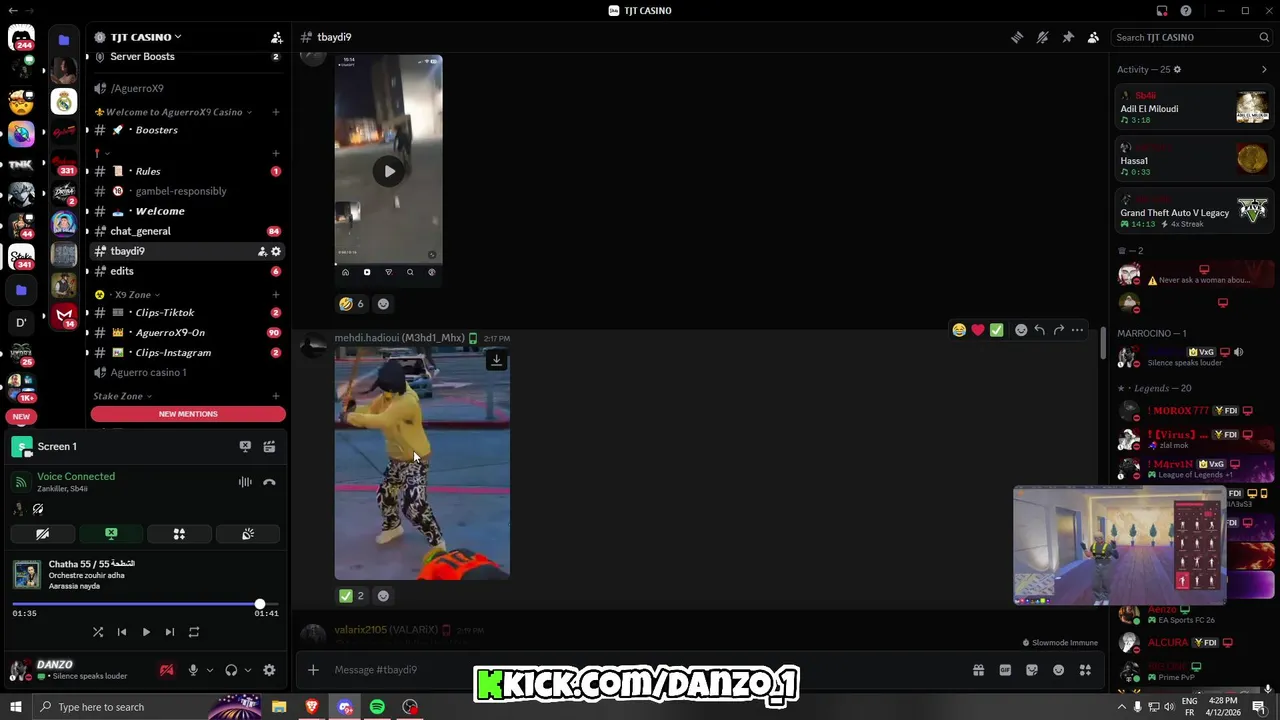The height and width of the screenshot is (720, 1280).
Task: Click the song progress slider knob
Action: pyautogui.click(x=260, y=604)
